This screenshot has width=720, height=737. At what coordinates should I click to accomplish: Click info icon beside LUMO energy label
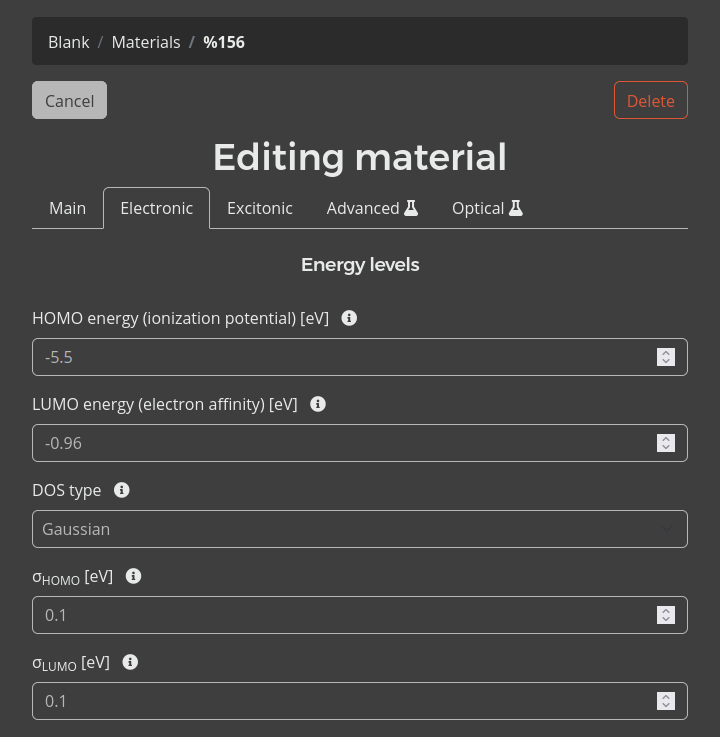click(x=318, y=404)
